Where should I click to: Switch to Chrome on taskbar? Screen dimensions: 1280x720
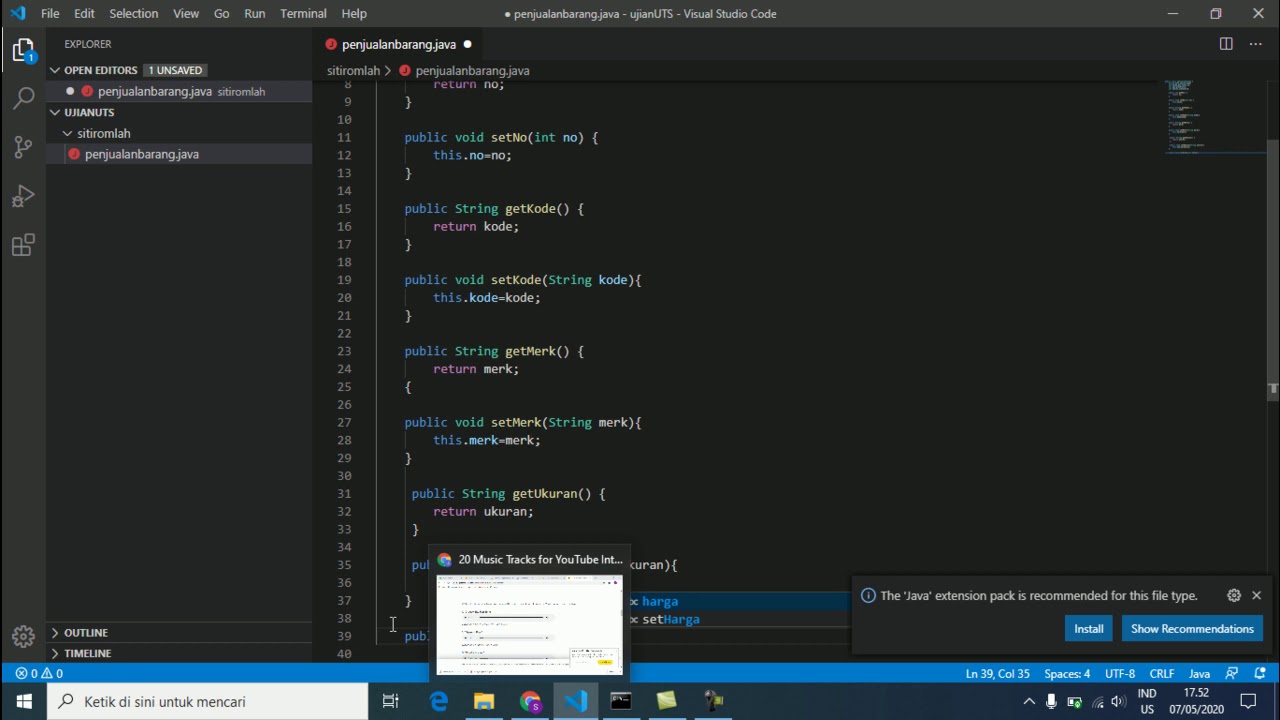coord(530,701)
